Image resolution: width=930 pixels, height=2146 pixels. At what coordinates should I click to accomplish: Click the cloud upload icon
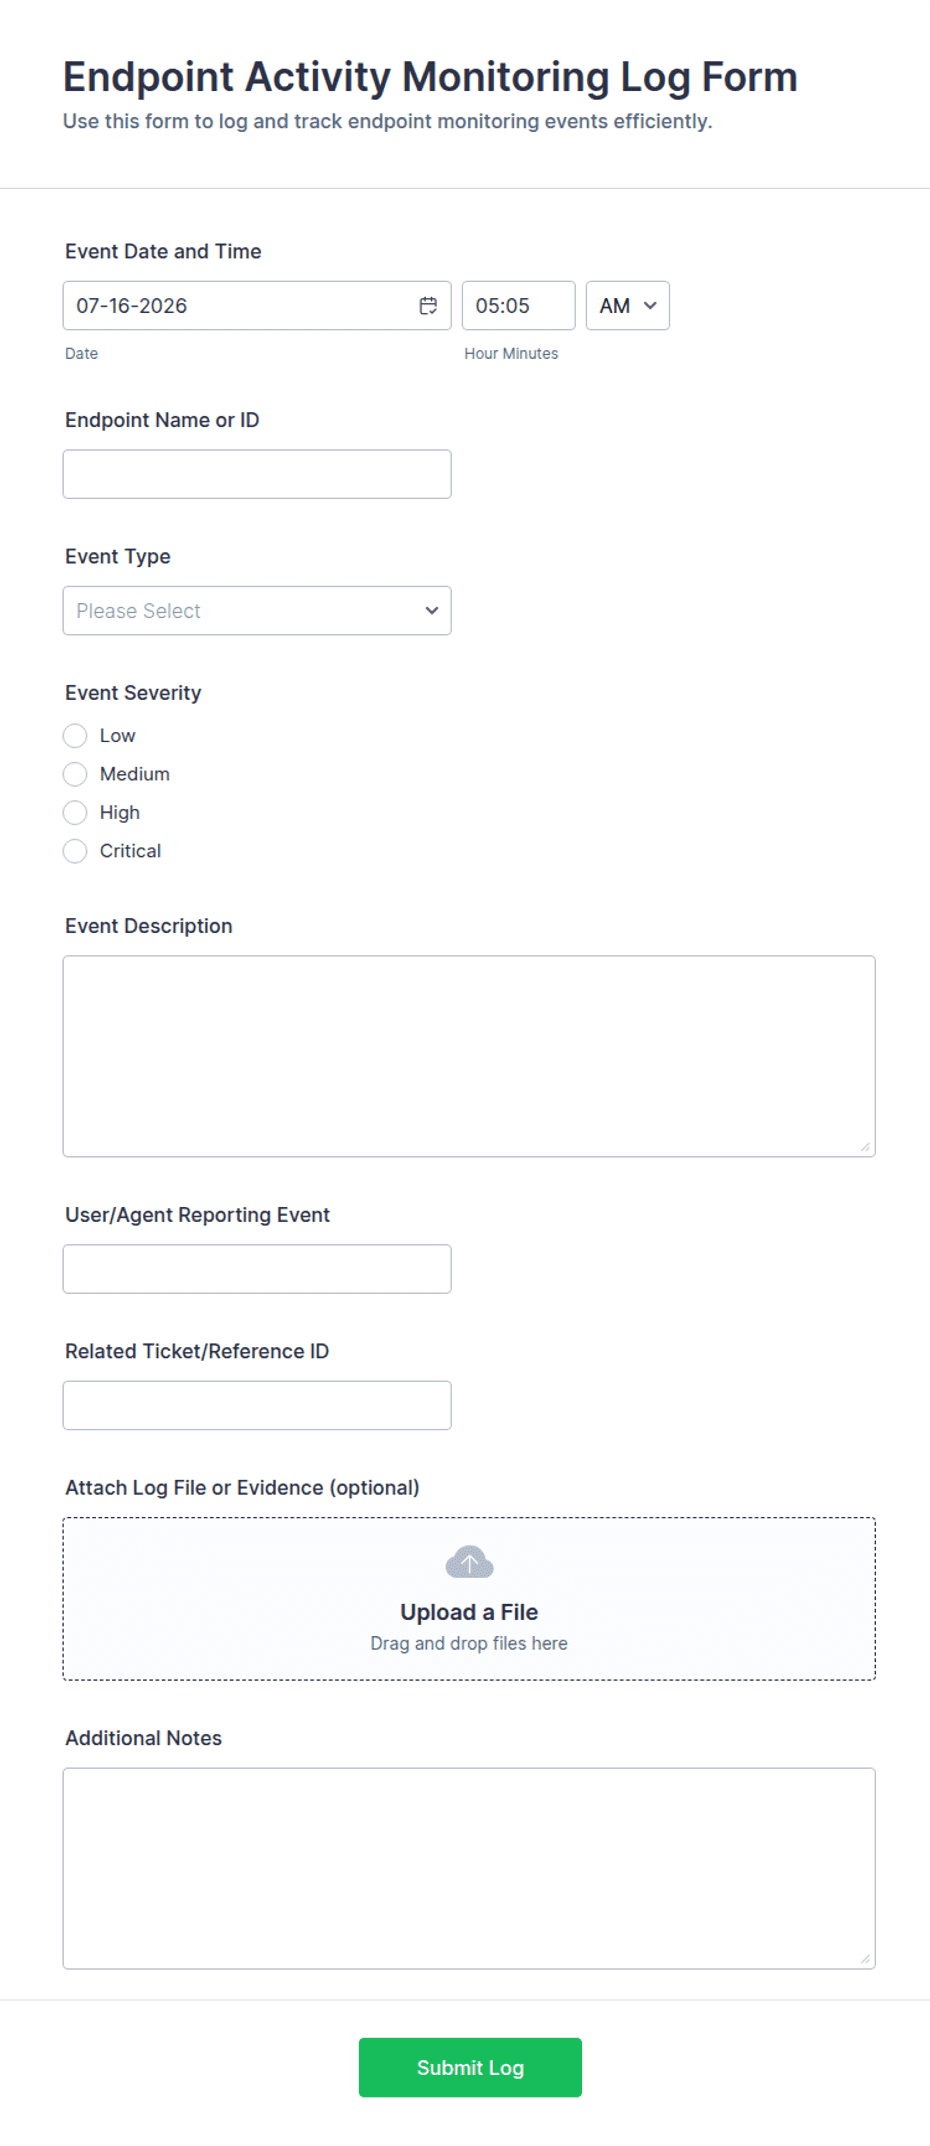click(x=469, y=1562)
